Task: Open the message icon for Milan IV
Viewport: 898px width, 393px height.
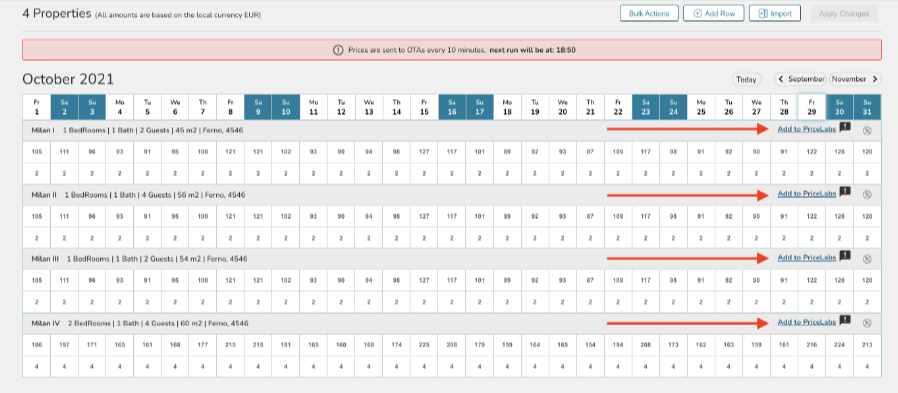Action: coord(845,320)
